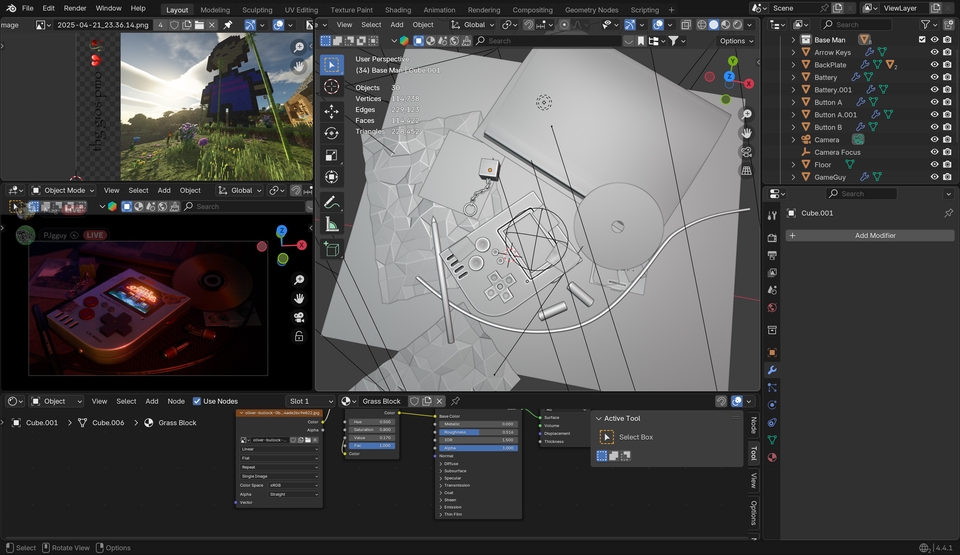The image size is (960, 555).
Task: Uncheck the Use Nodes checkbox
Action: click(197, 401)
